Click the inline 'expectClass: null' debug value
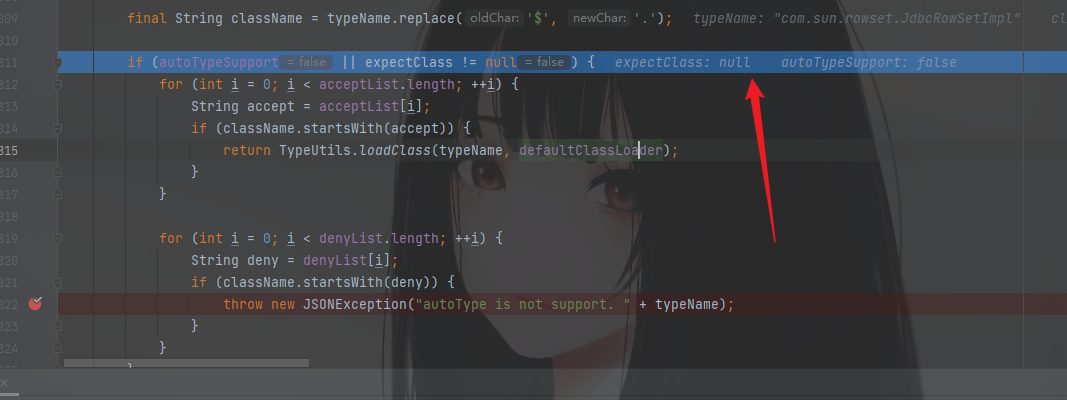1067x400 pixels. (x=683, y=63)
